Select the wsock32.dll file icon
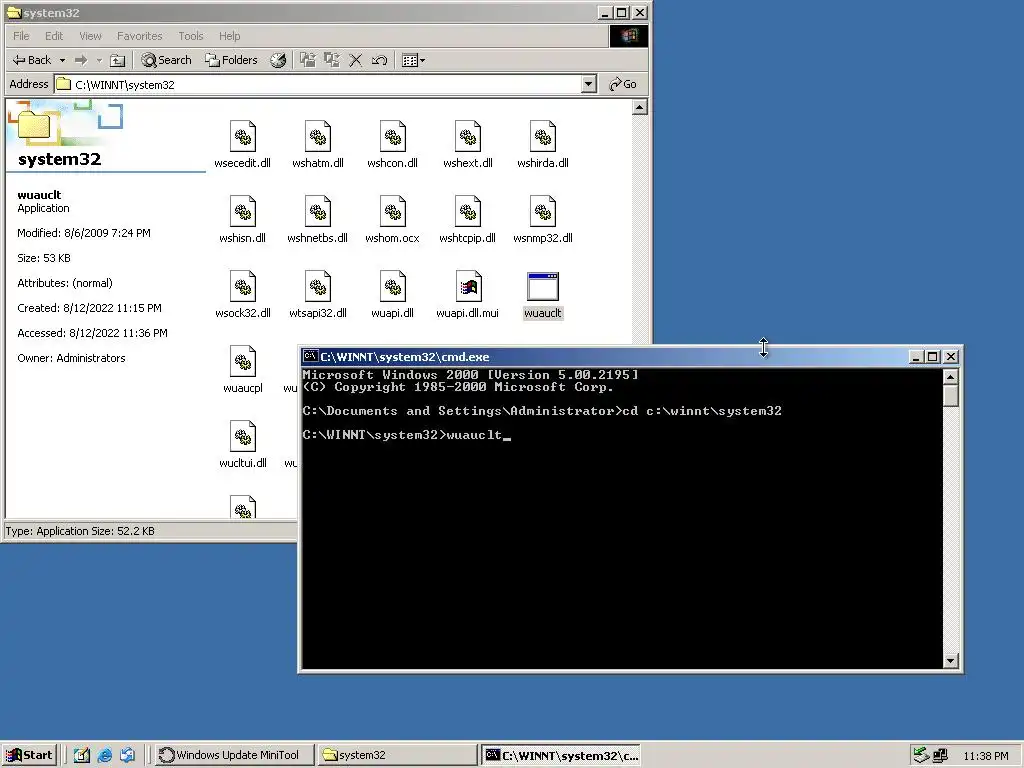 243,287
